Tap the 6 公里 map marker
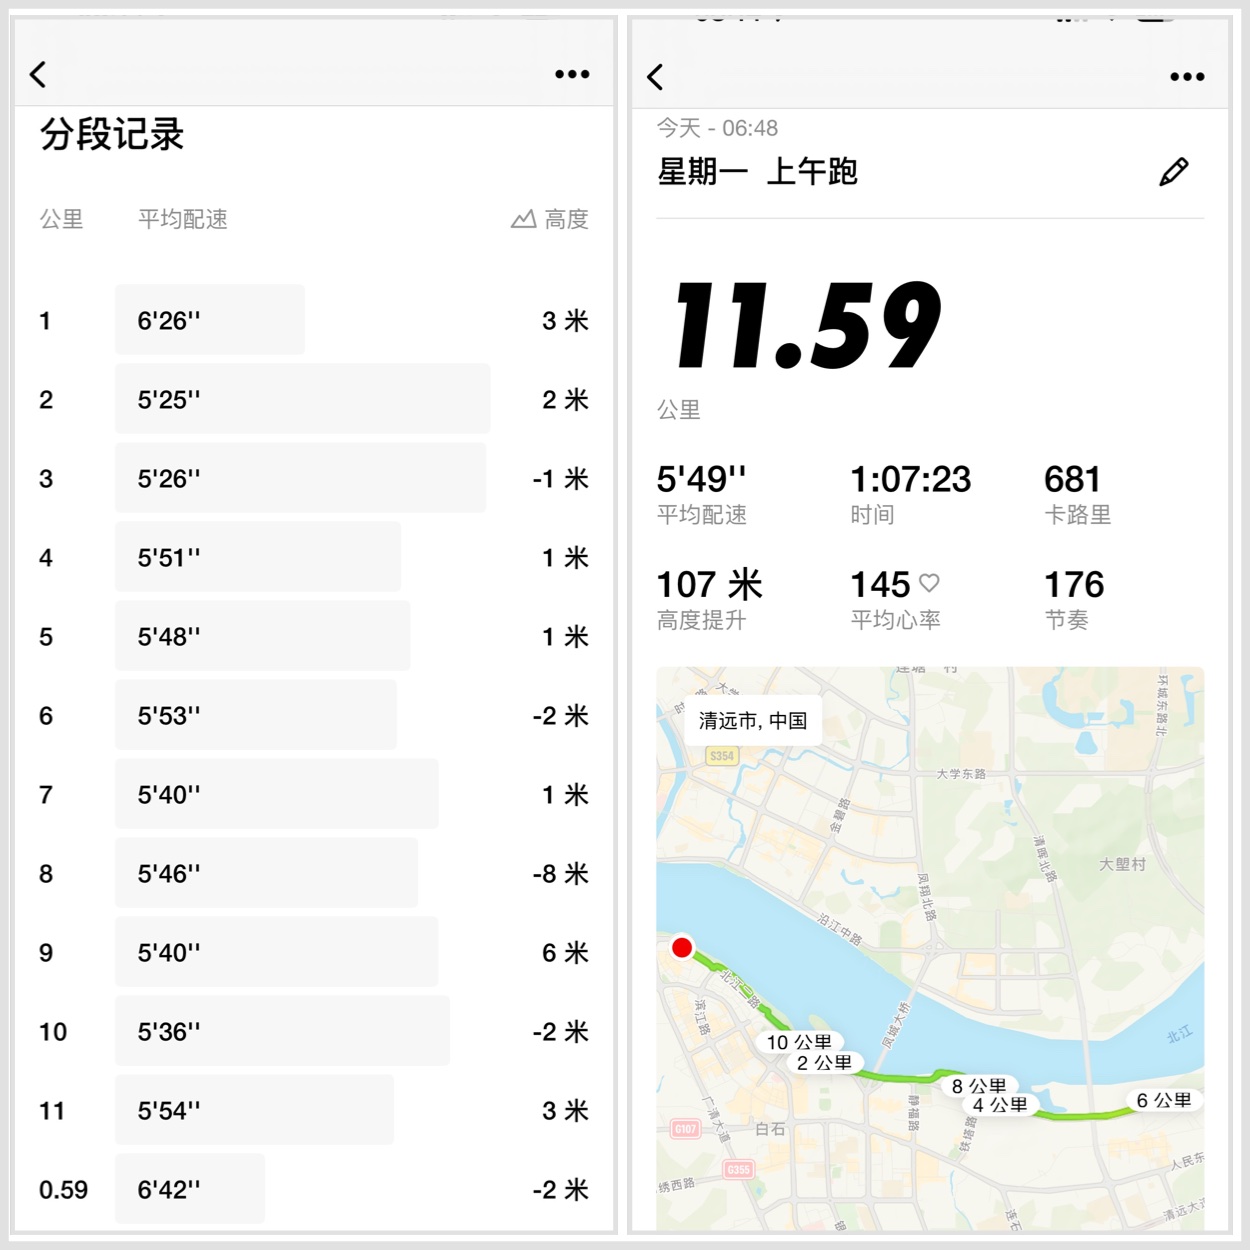This screenshot has height=1250, width=1250. (x=1163, y=1100)
